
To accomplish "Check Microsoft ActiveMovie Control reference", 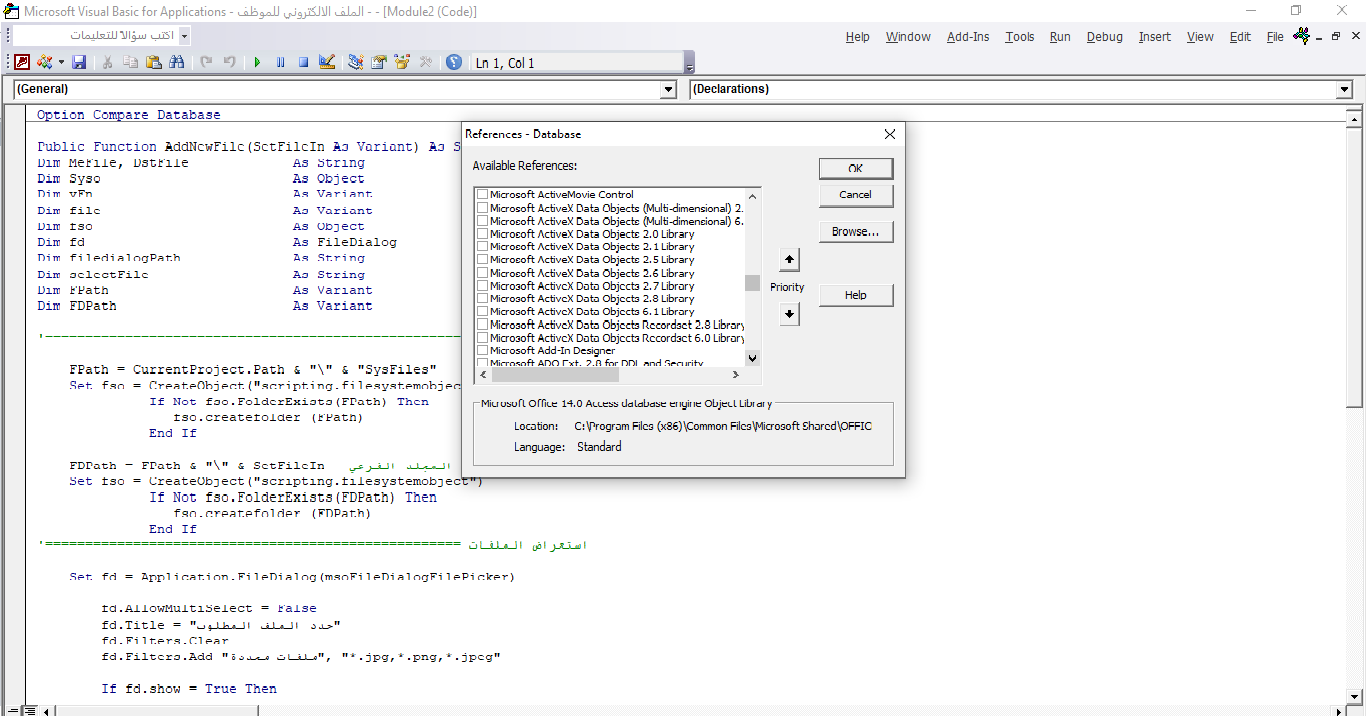I will pyautogui.click(x=483, y=195).
